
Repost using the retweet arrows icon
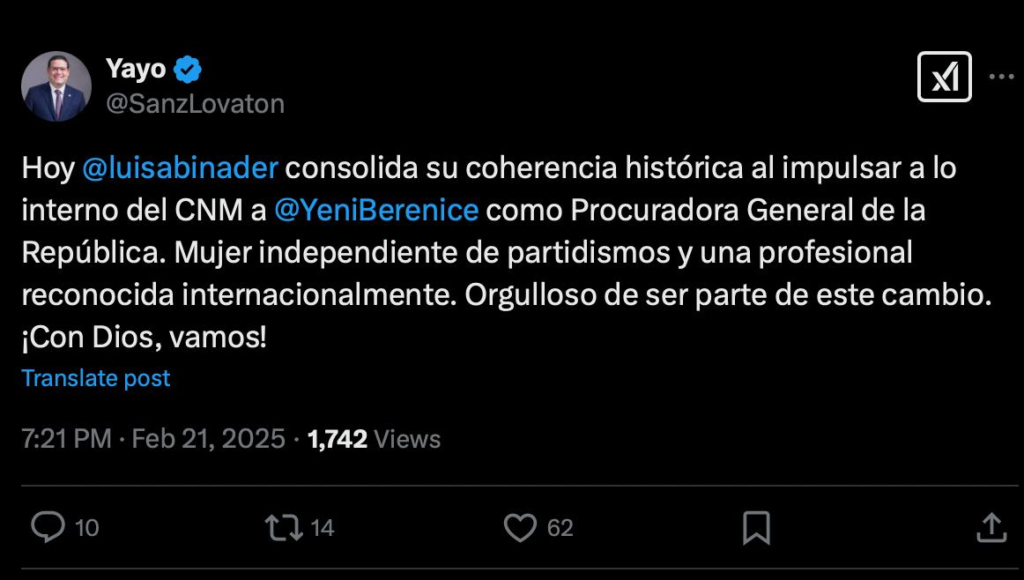pos(283,527)
